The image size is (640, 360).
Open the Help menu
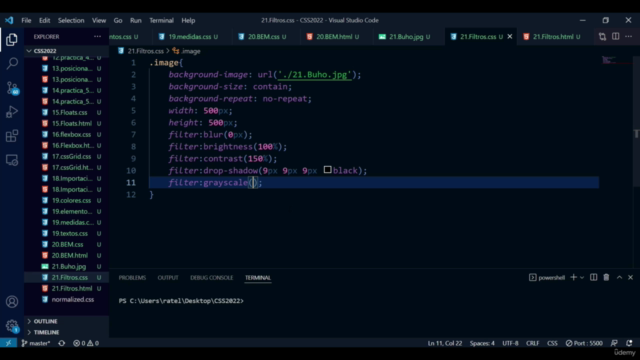point(188,20)
